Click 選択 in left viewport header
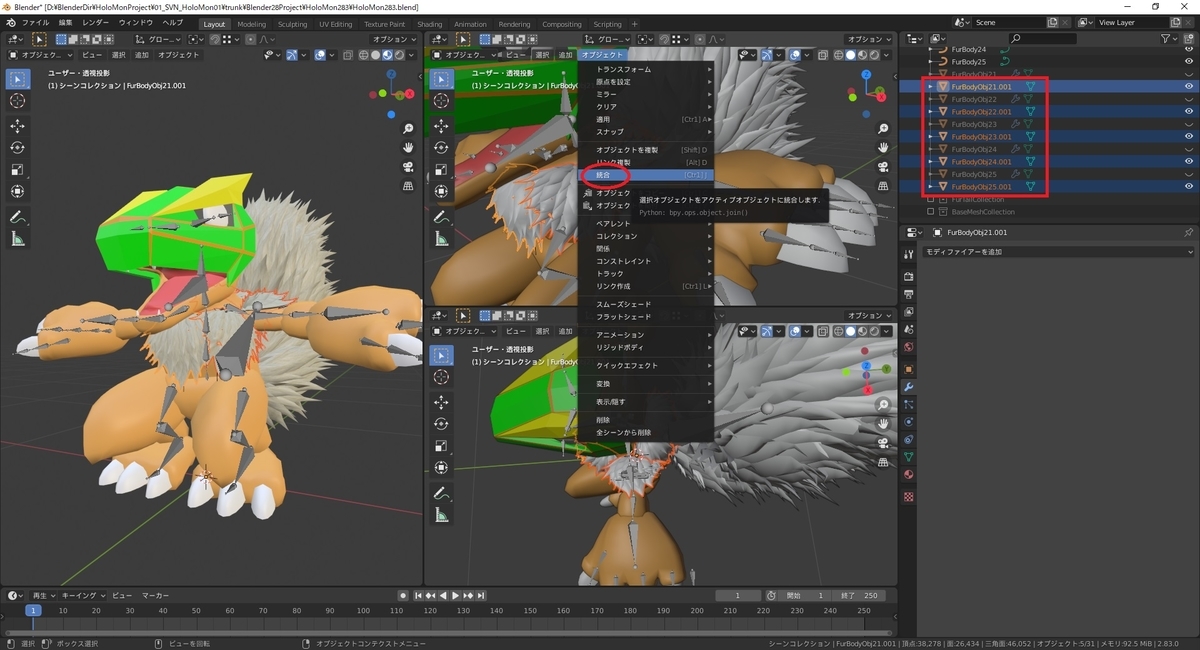 click(118, 55)
